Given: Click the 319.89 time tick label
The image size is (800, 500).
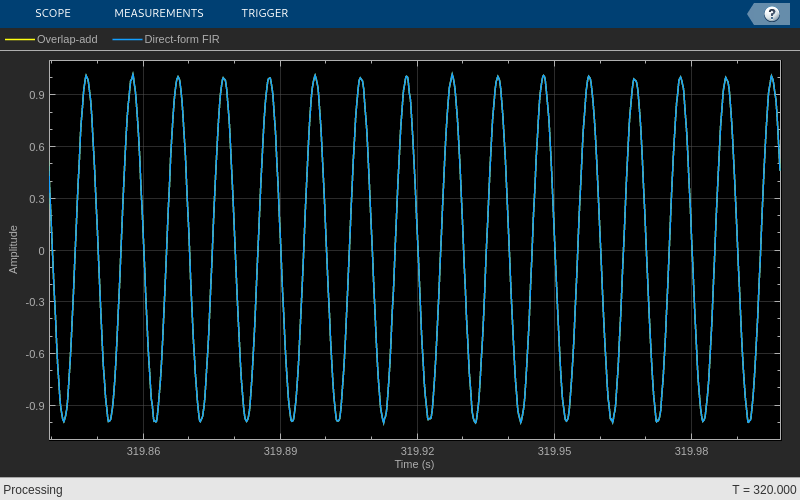Looking at the screenshot, I should (x=280, y=452).
